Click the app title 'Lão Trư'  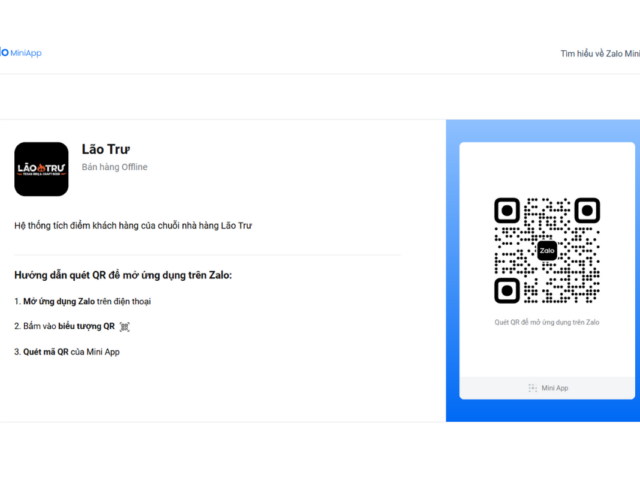pos(106,149)
